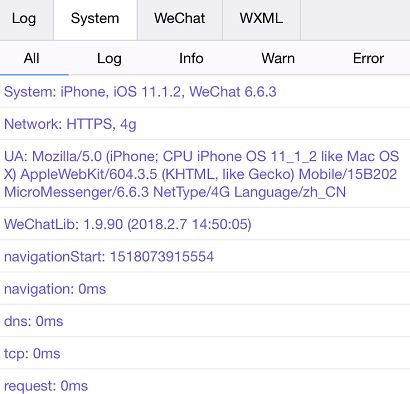Click the MicroMessenger/6.6.3 NetType line
Image resolution: width=410 pixels, height=394 pixels.
pos(175,192)
